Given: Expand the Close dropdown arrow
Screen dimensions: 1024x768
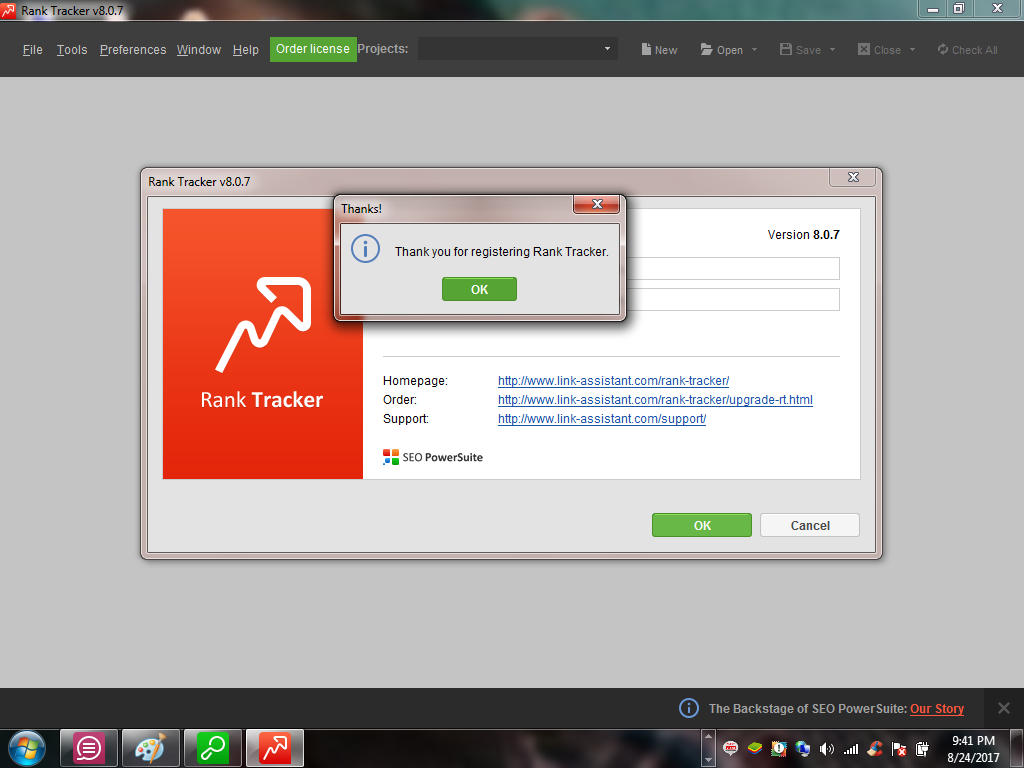Looking at the screenshot, I should [x=912, y=50].
